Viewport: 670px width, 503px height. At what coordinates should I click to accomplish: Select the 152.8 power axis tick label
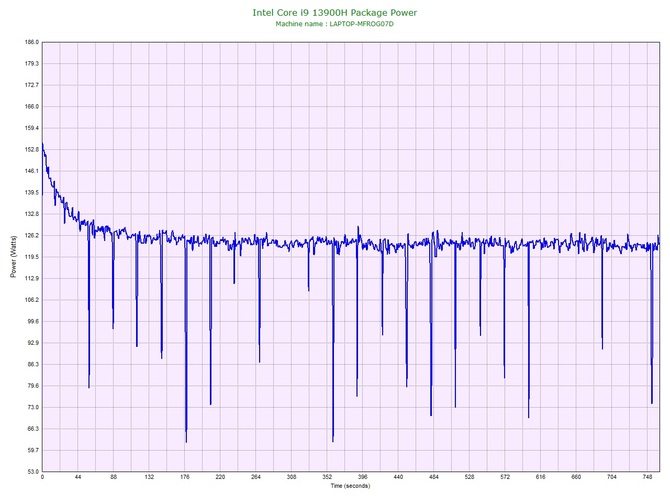[x=32, y=150]
